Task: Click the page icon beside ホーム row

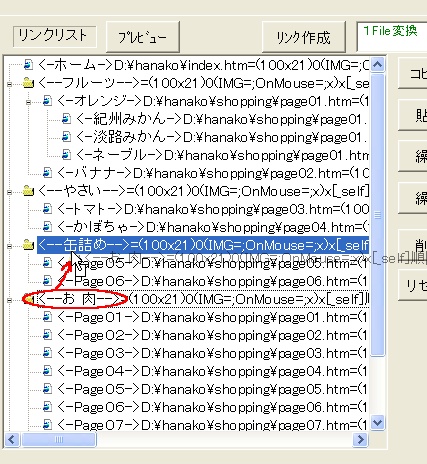Action: 28,65
